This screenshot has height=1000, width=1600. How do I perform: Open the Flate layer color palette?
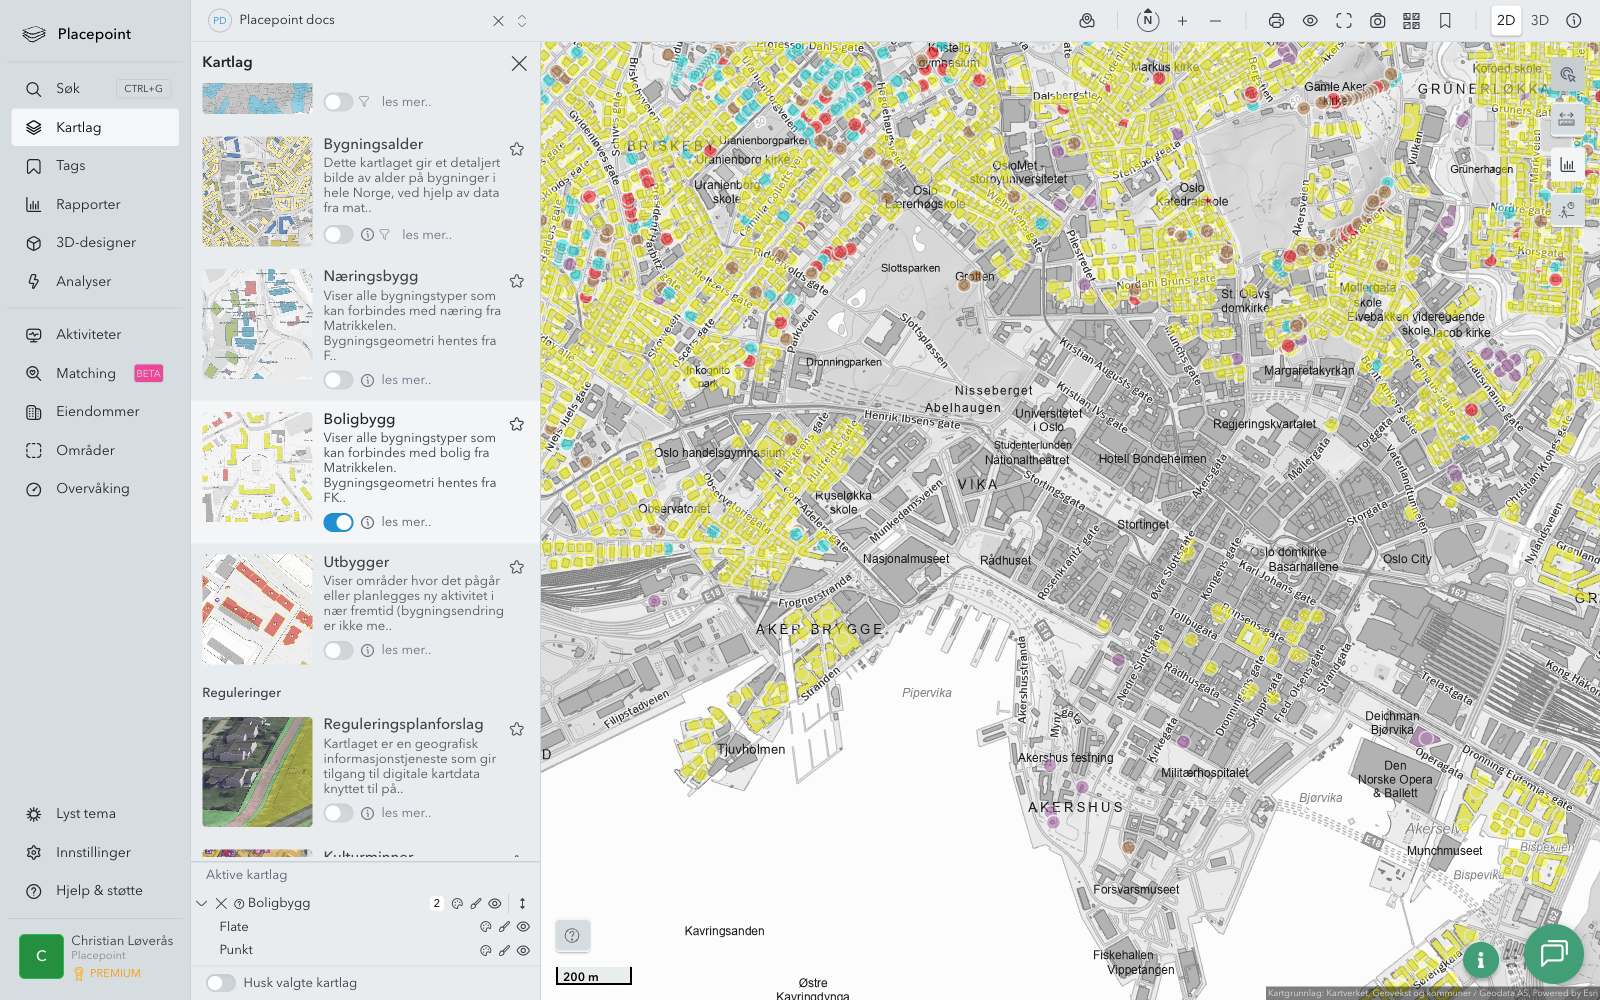[486, 927]
